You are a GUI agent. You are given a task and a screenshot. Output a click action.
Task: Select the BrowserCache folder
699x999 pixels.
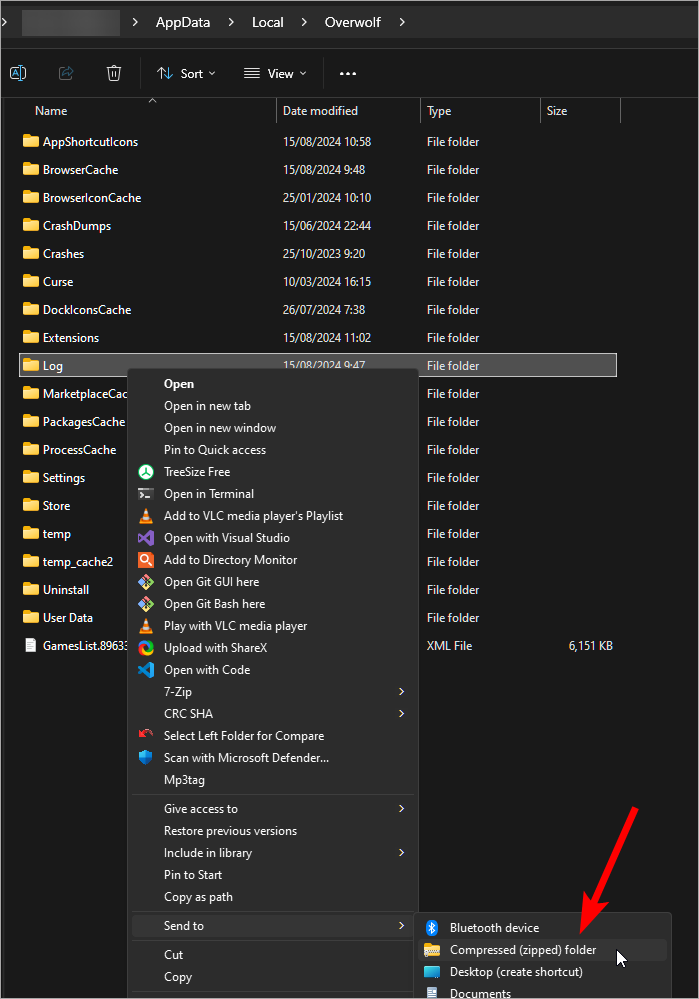tap(80, 169)
